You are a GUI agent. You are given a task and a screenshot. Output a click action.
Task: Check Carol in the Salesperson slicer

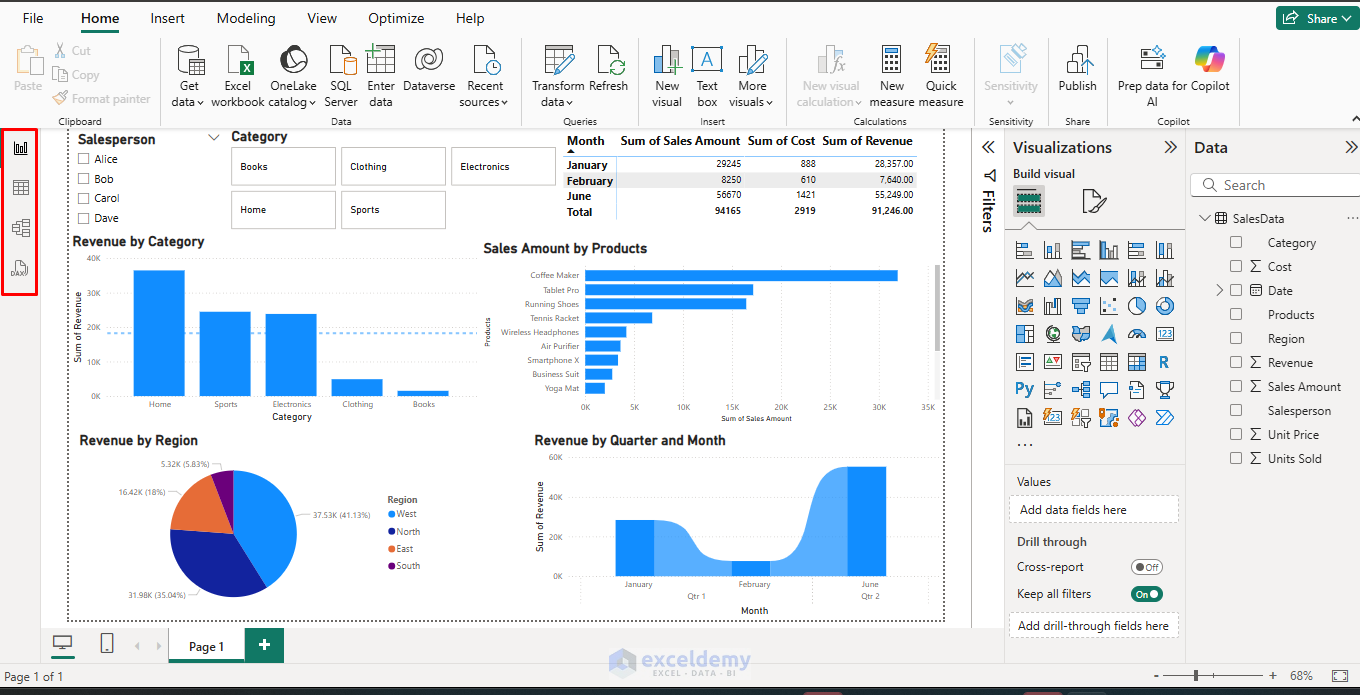(84, 198)
